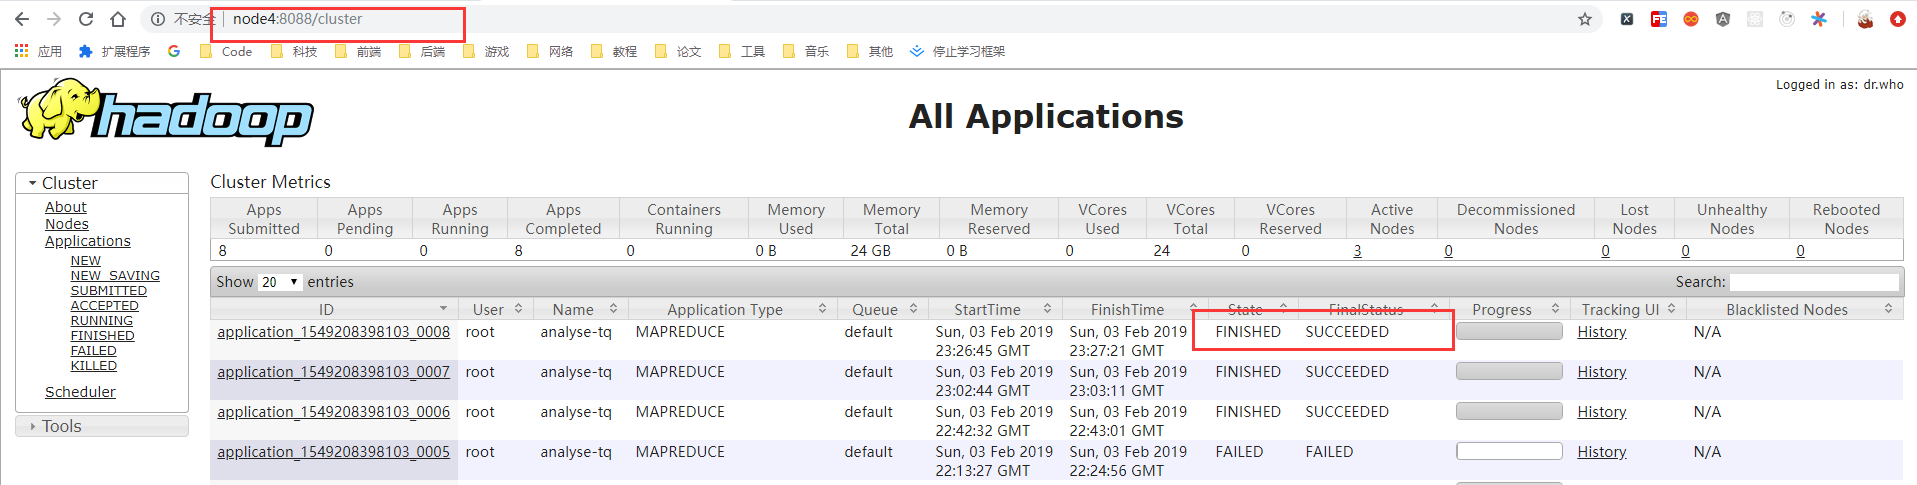This screenshot has width=1917, height=485.
Task: Click the red FE extension icon
Action: (1659, 19)
